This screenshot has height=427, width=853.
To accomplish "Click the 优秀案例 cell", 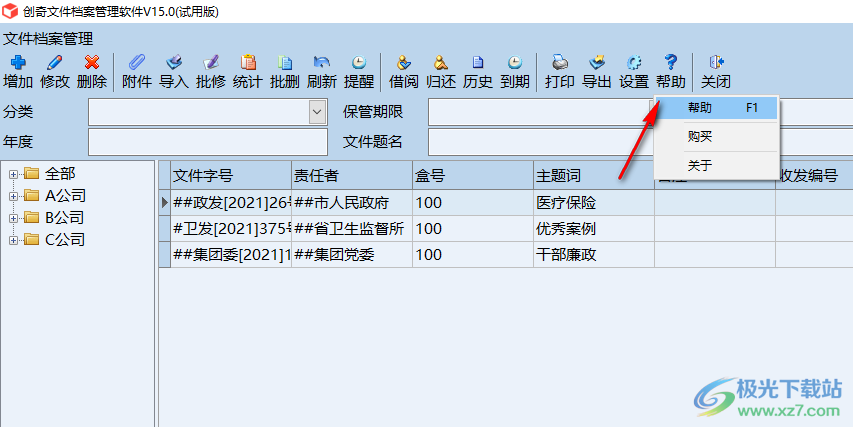I will tap(594, 228).
